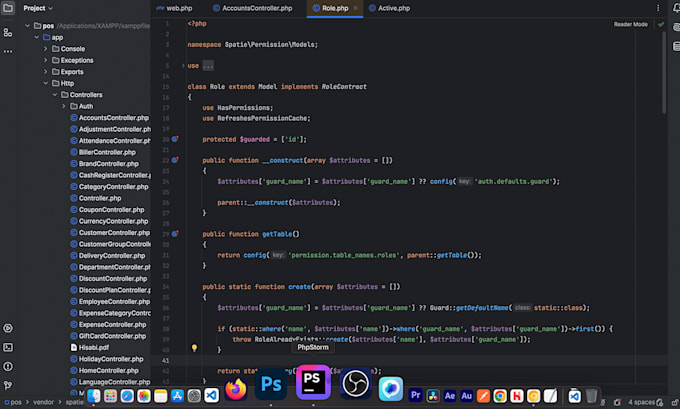Screen dimensions: 680x409
Task: Open the Structure tool window icon
Action: (8, 33)
